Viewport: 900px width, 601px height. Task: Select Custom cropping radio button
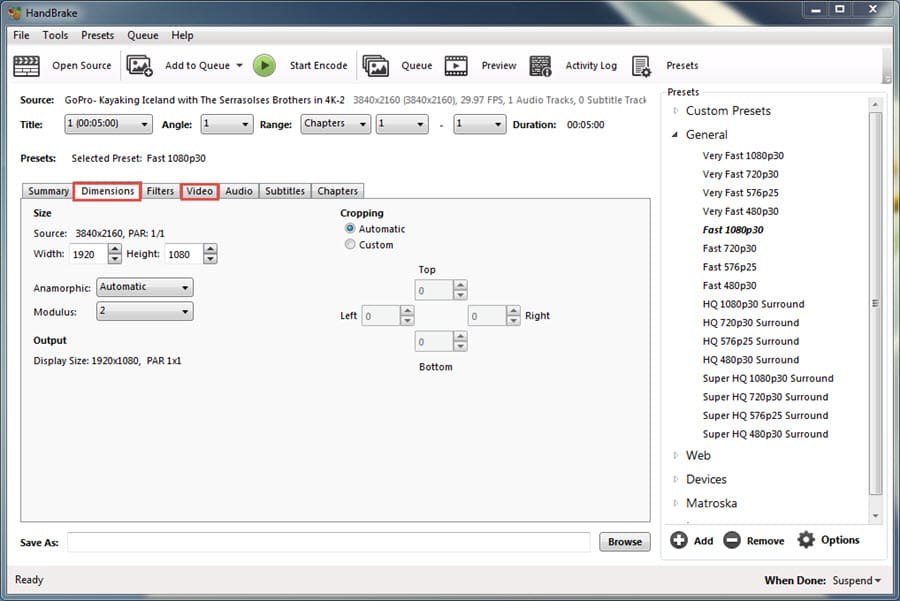point(350,245)
